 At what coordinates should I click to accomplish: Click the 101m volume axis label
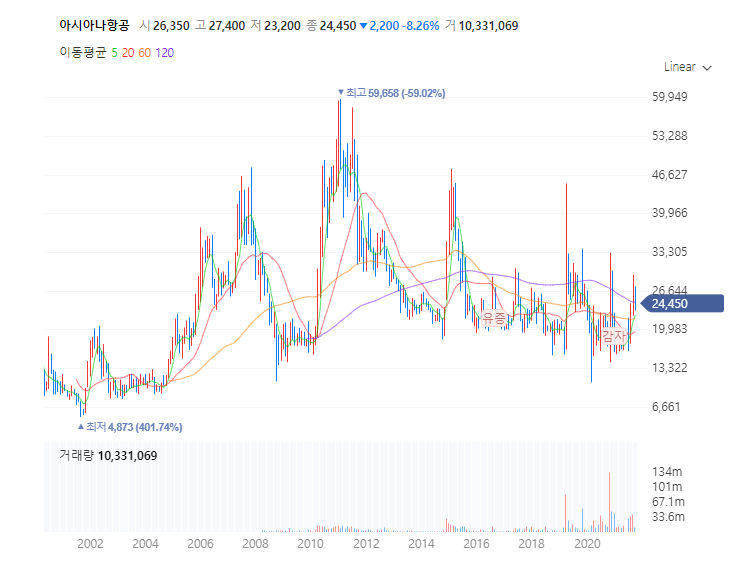(667, 487)
